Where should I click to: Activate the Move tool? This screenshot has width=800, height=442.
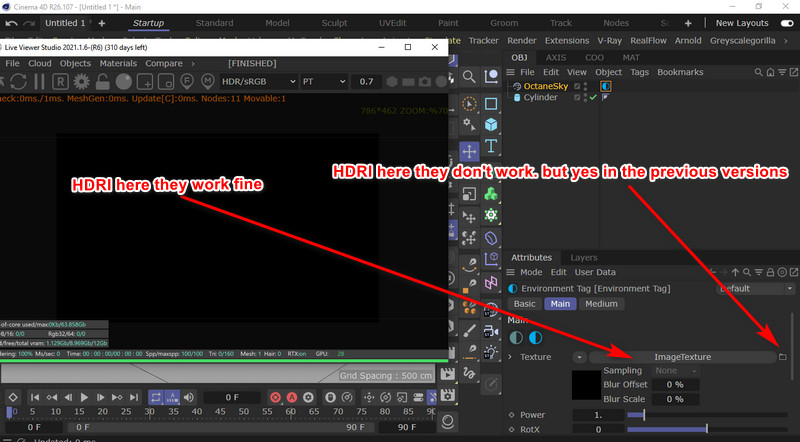coord(469,151)
